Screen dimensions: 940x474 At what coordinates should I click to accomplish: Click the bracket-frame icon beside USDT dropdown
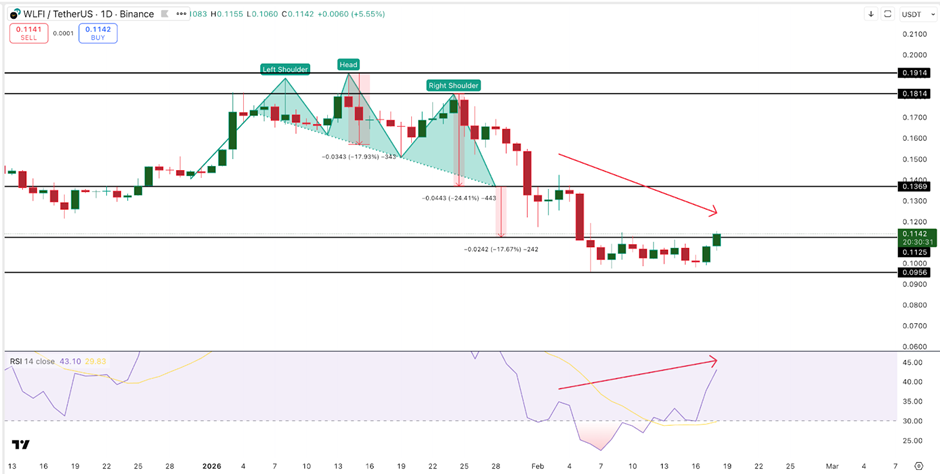tap(888, 13)
